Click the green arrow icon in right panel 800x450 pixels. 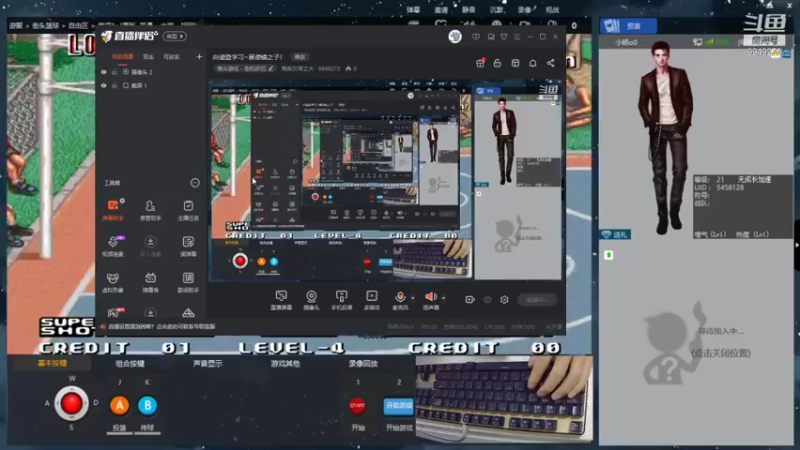(608, 255)
